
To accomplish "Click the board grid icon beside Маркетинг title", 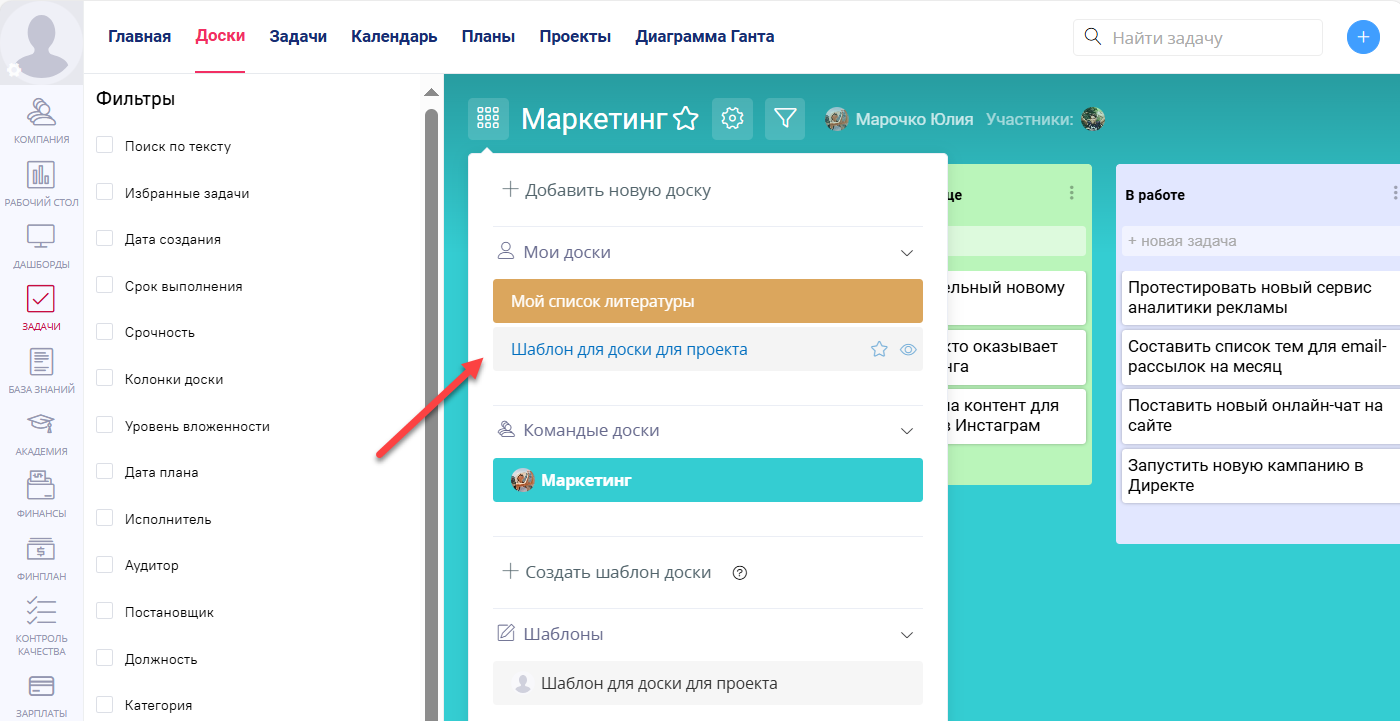I will tap(488, 118).
